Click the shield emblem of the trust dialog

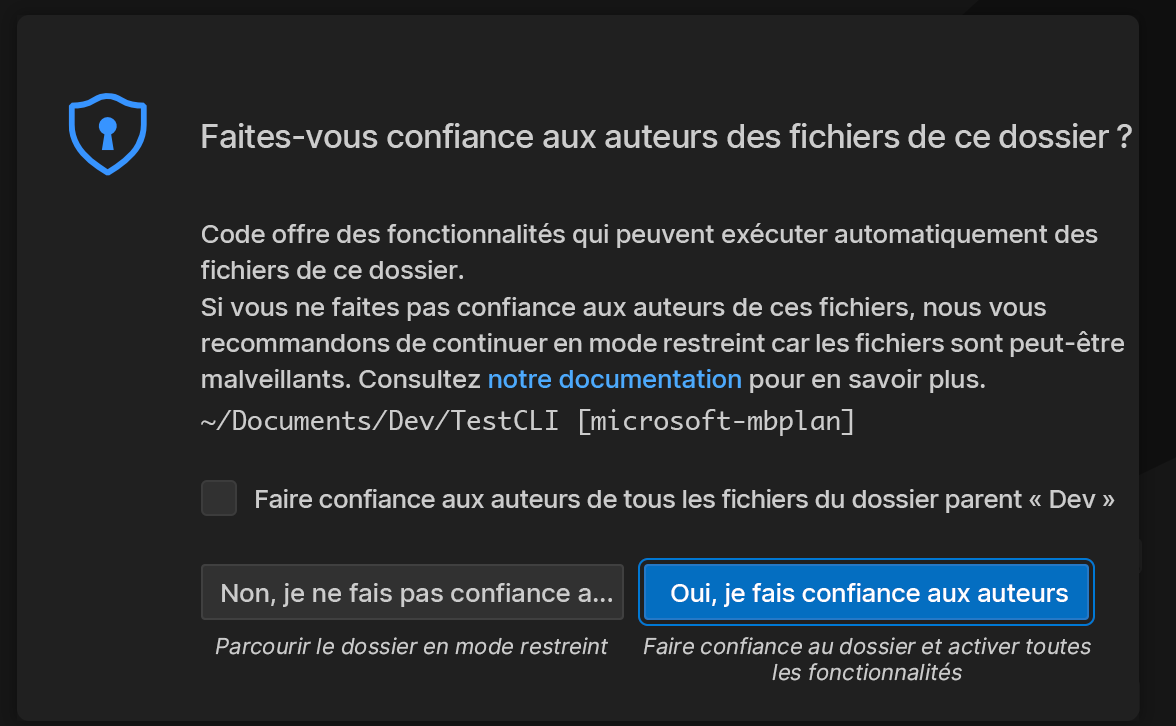[x=106, y=134]
